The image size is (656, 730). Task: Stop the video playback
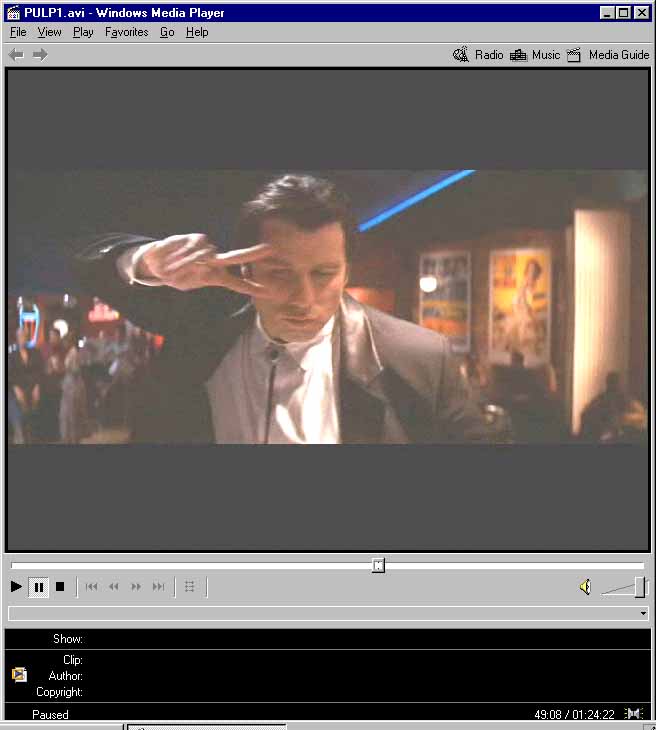pyautogui.click(x=60, y=587)
